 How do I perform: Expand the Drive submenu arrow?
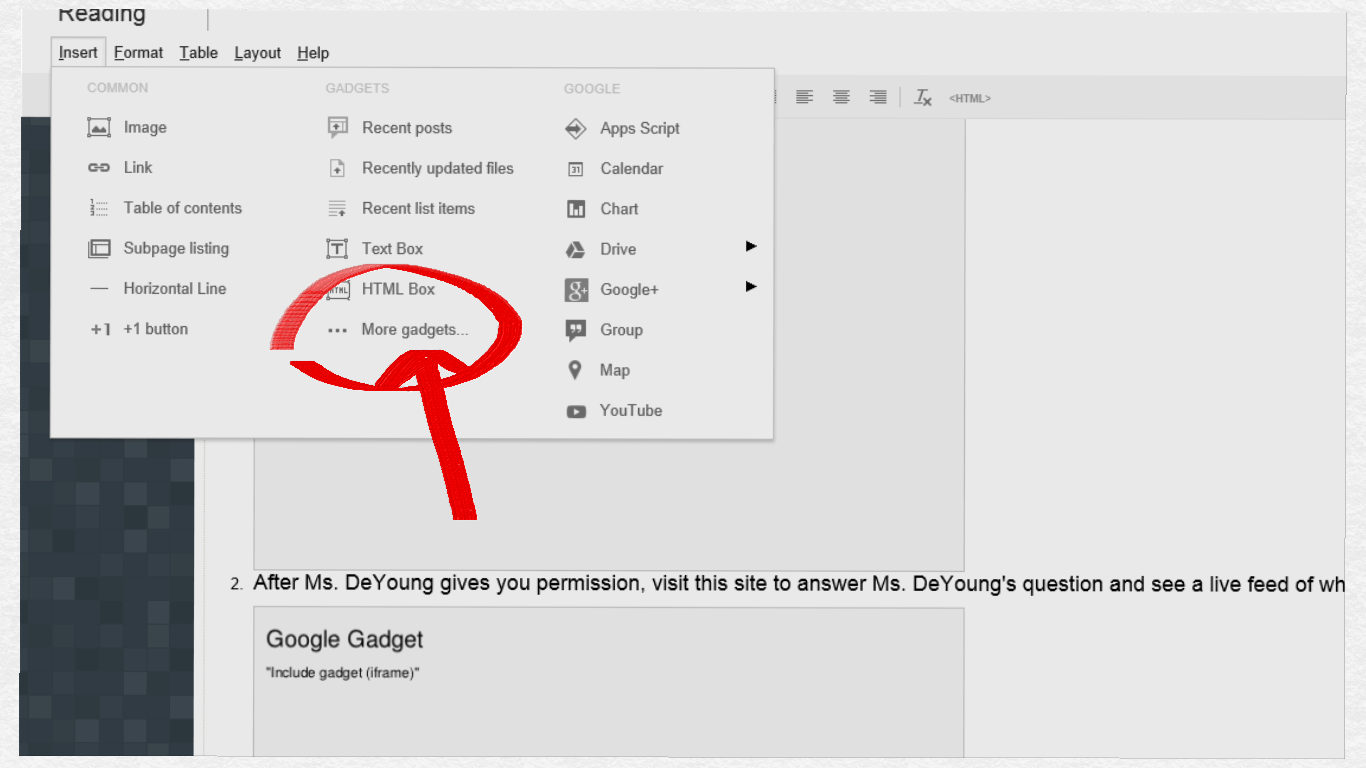point(751,246)
